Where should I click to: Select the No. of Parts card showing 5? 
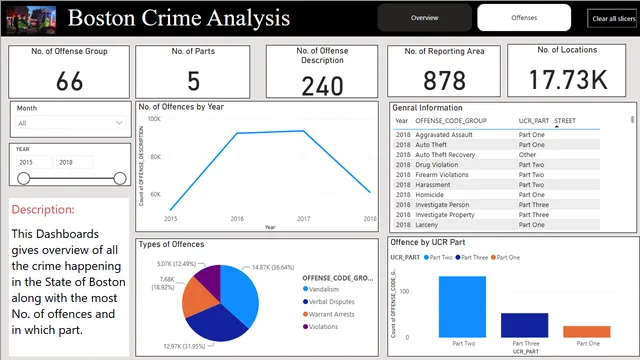click(x=193, y=71)
